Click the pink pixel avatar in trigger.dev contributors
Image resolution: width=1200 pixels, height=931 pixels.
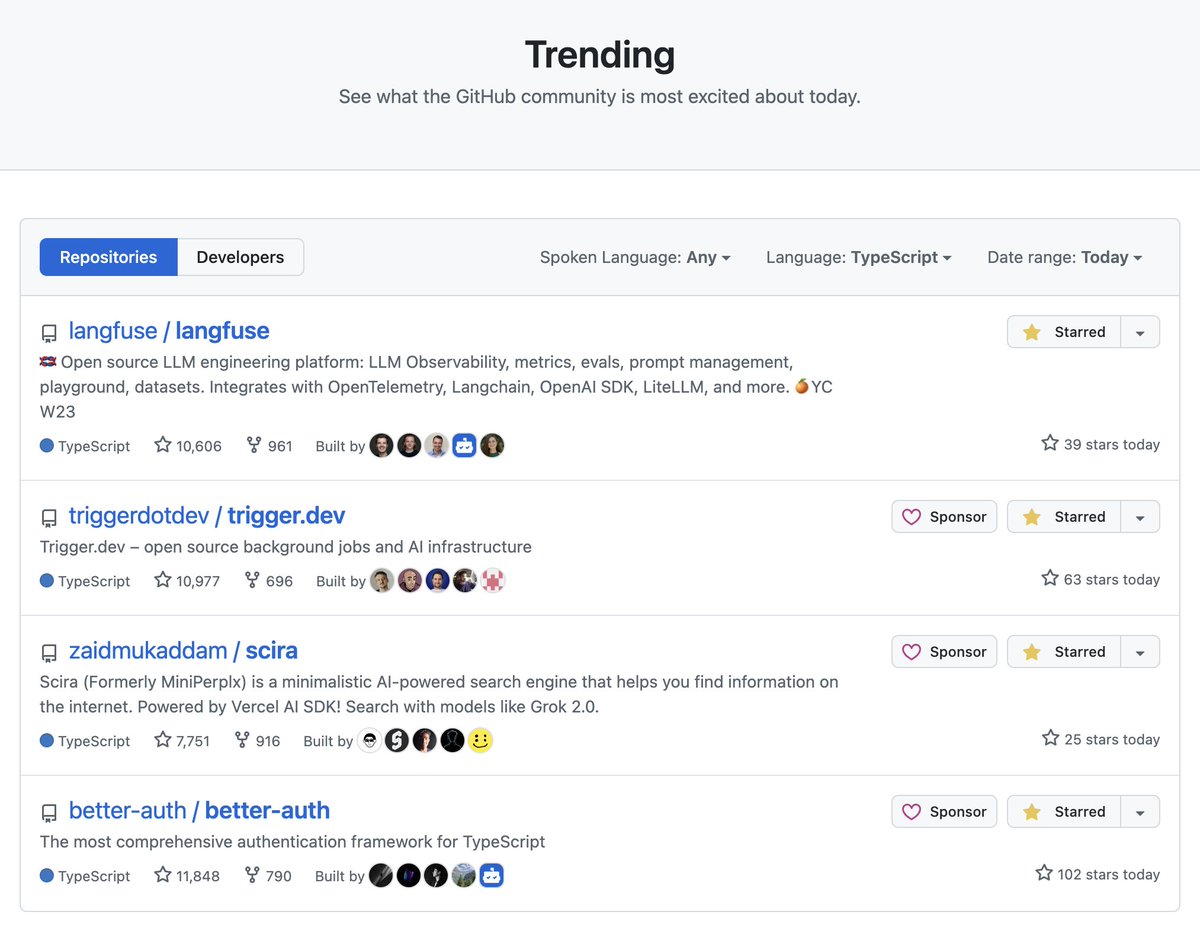(493, 580)
